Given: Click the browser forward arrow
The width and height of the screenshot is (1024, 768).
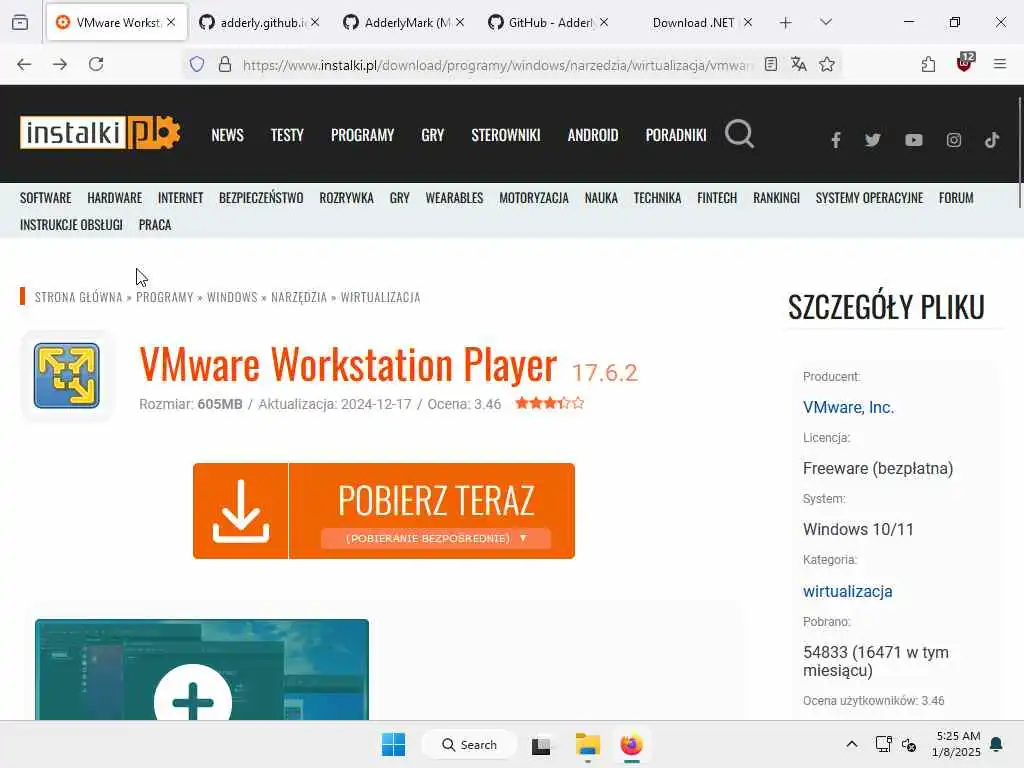Looking at the screenshot, I should click(x=60, y=64).
